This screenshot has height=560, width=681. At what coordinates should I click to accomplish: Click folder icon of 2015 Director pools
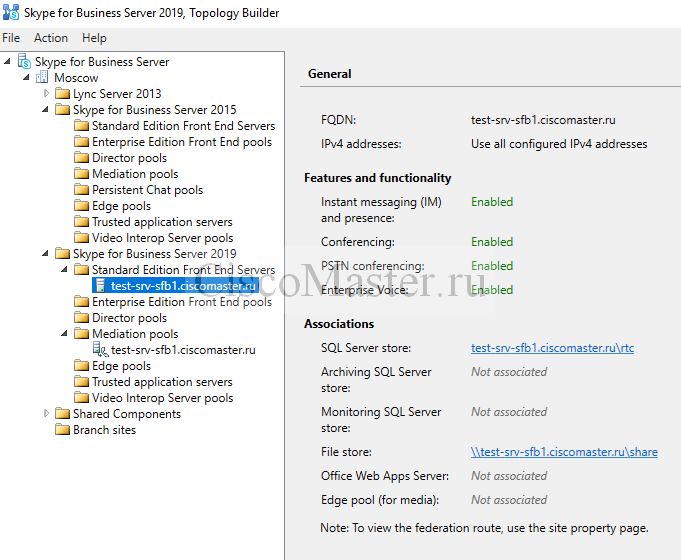pos(81,157)
